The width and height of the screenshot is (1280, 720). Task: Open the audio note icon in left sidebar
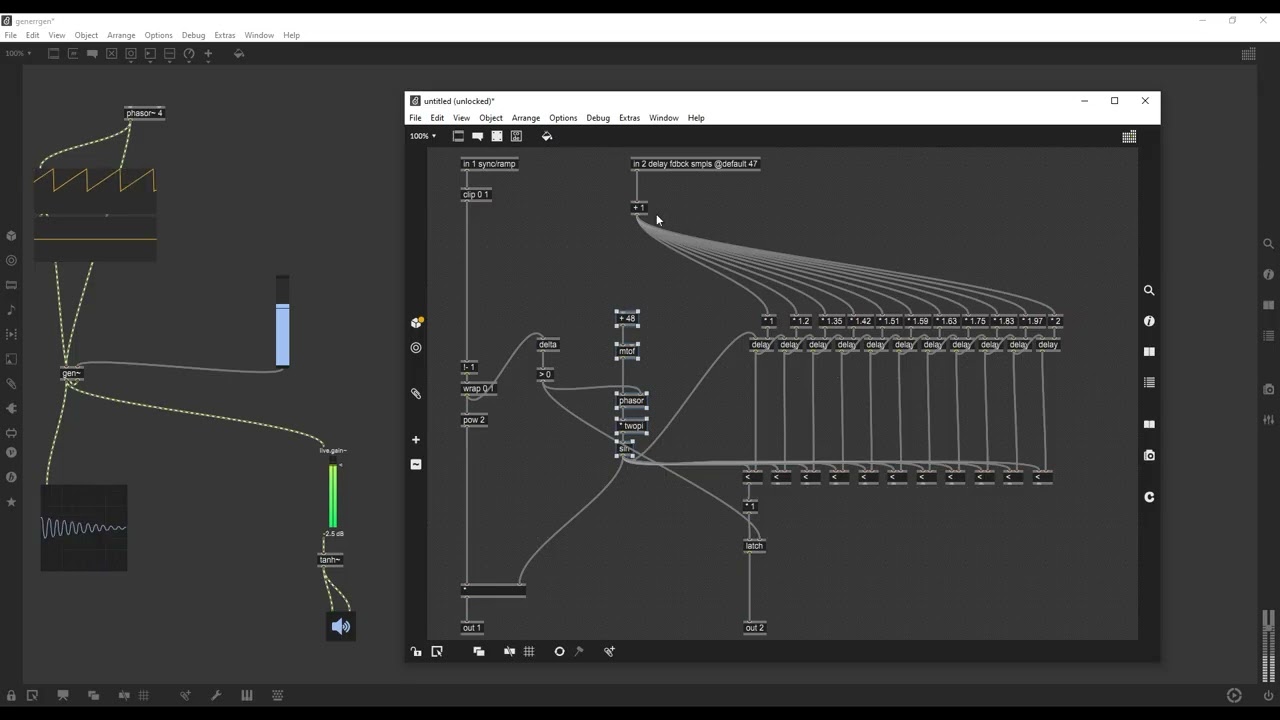(11, 310)
